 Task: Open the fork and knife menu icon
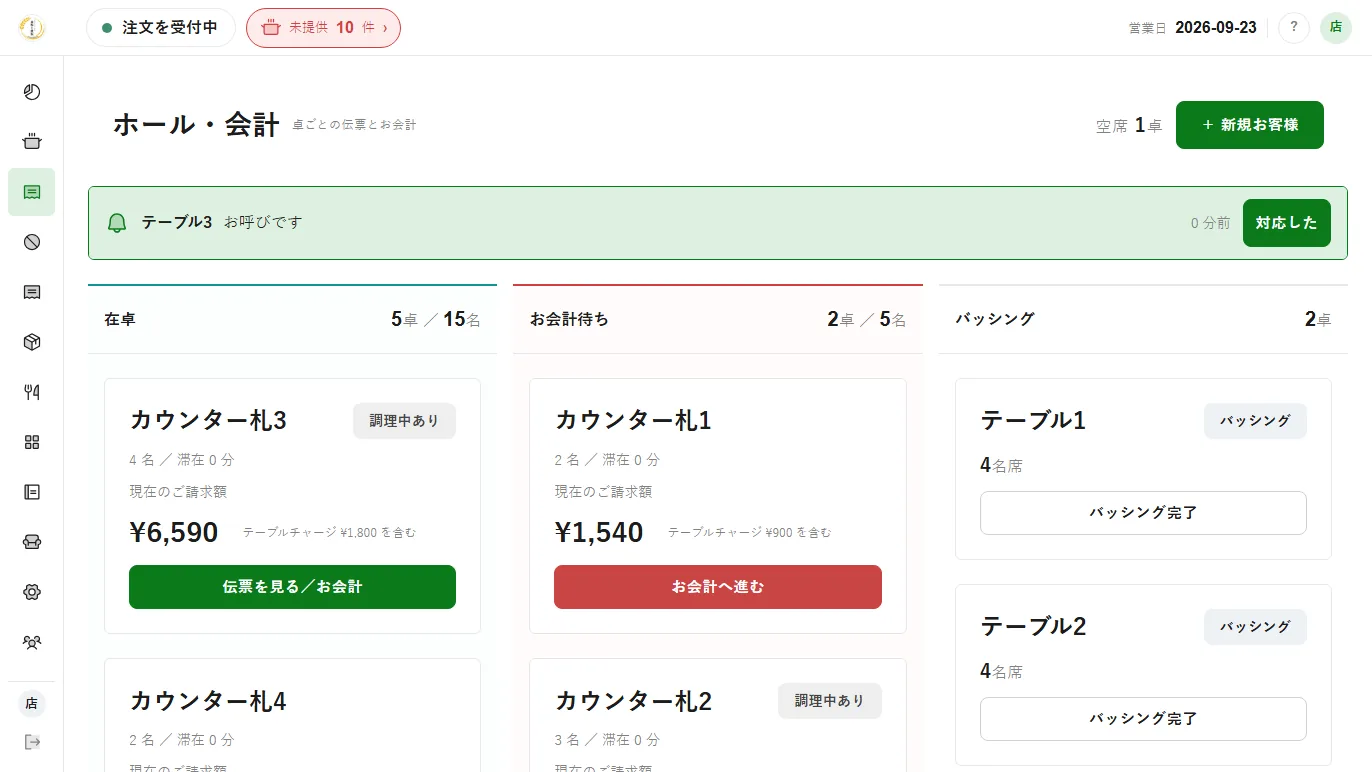(x=32, y=392)
